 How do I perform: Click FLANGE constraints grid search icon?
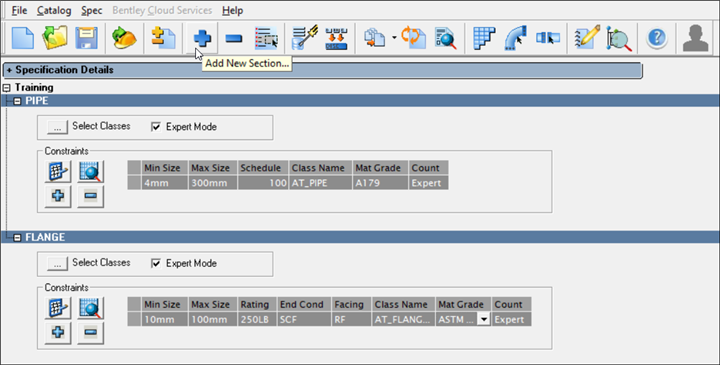coord(90,308)
